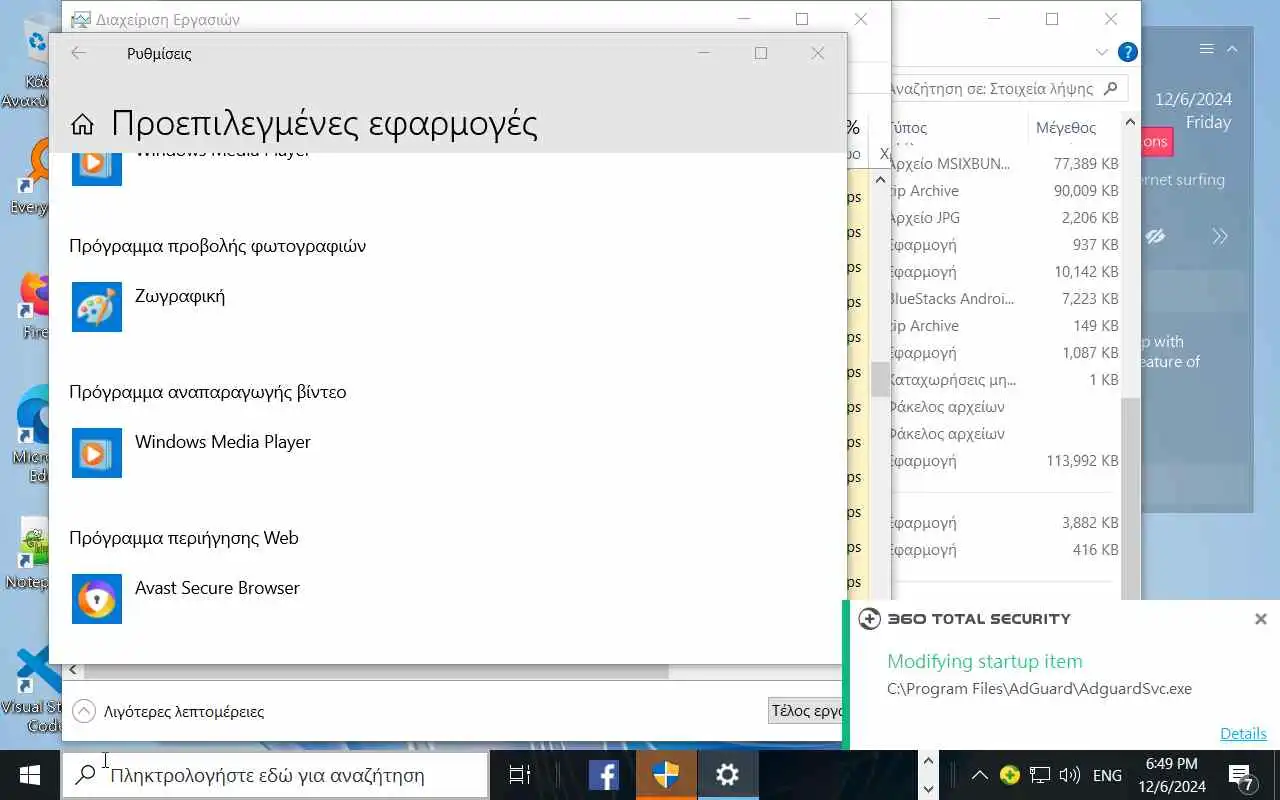Collapse the right panel with the up chevron
This screenshot has width=1280, height=800.
(x=1232, y=49)
